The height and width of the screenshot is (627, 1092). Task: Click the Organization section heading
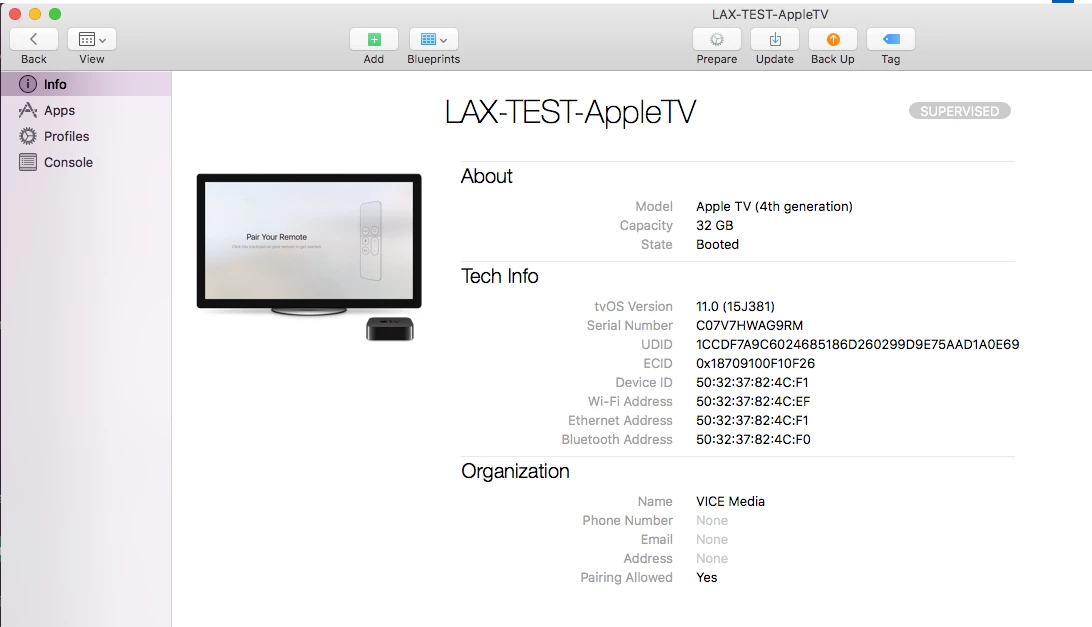(x=515, y=472)
